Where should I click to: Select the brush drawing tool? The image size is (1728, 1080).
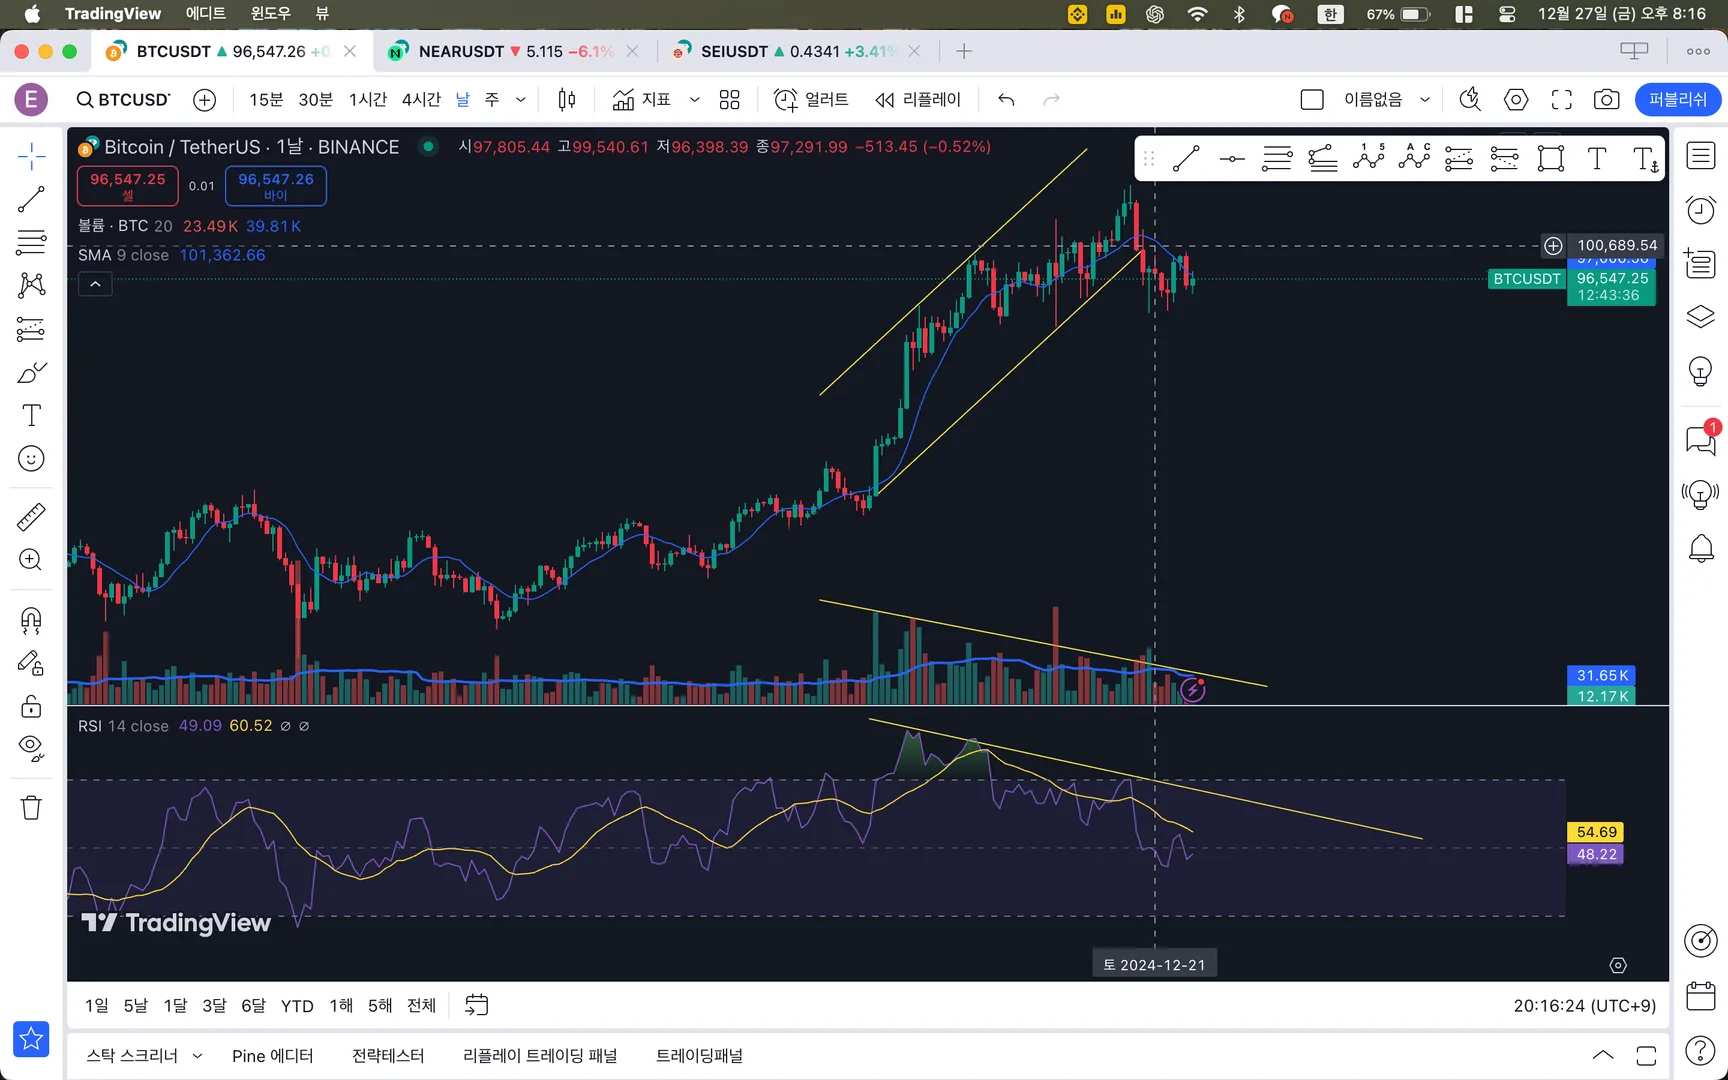coord(31,373)
